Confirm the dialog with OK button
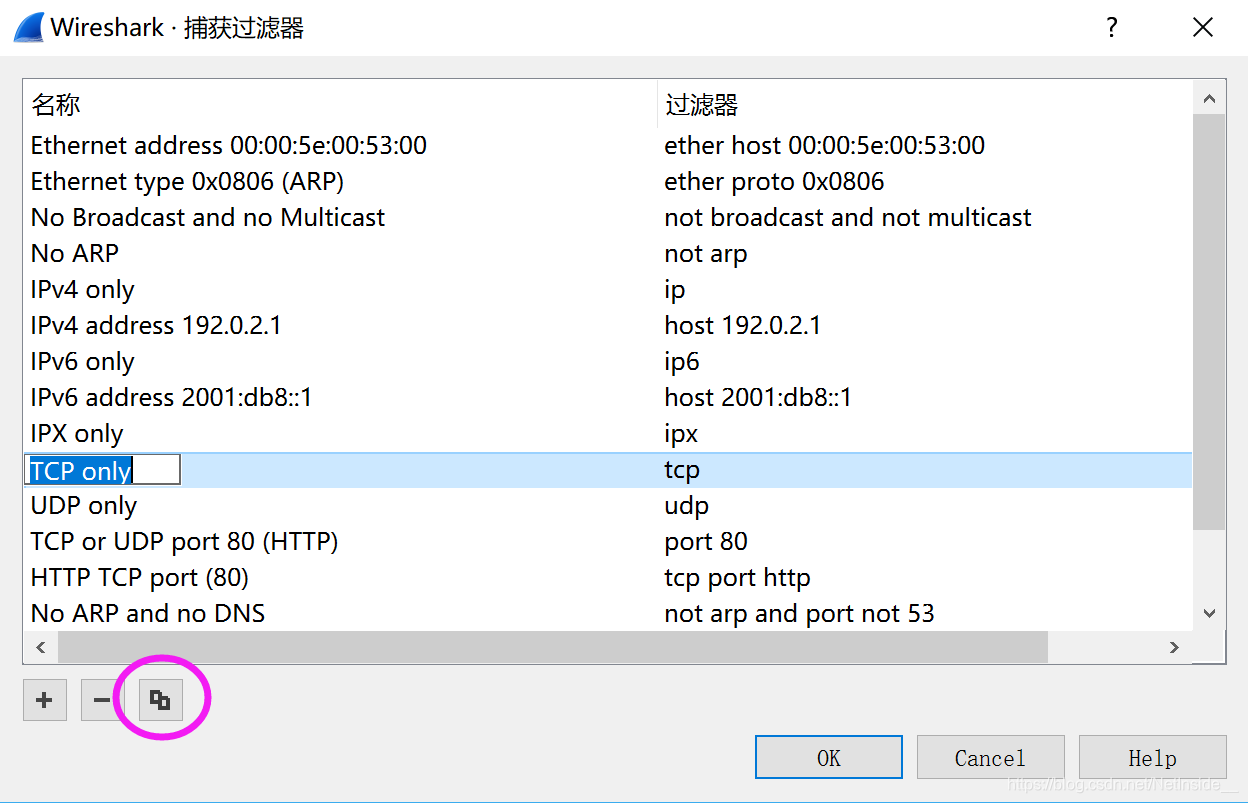 (829, 758)
